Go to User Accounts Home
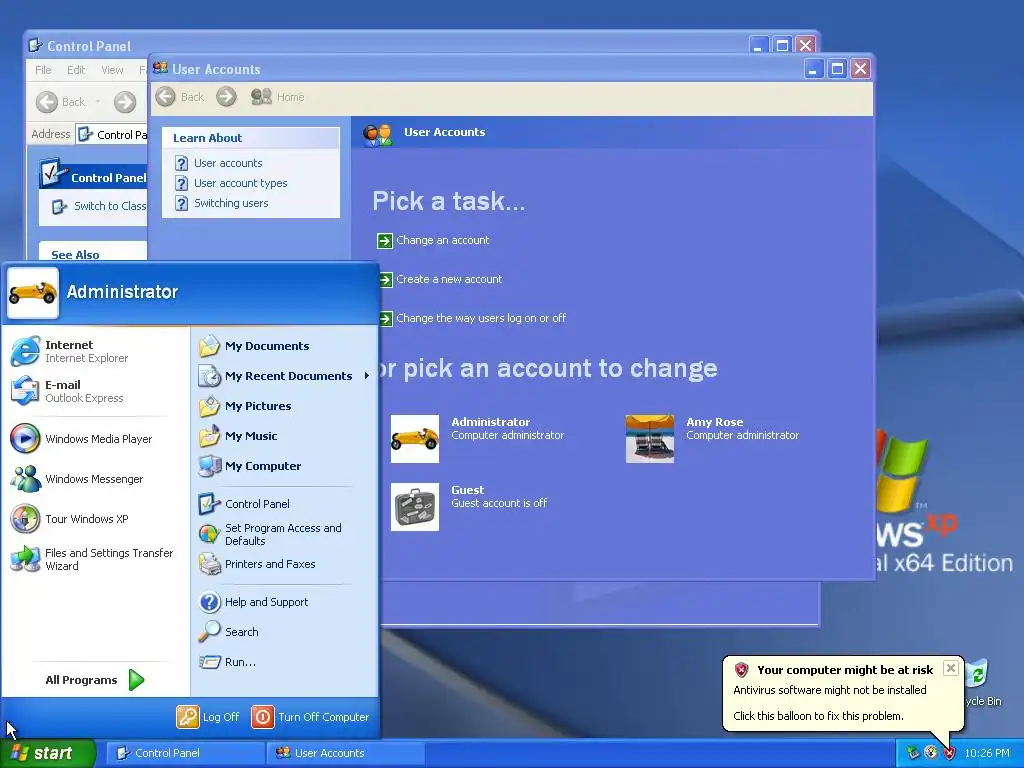The width and height of the screenshot is (1024, 768). pos(278,97)
